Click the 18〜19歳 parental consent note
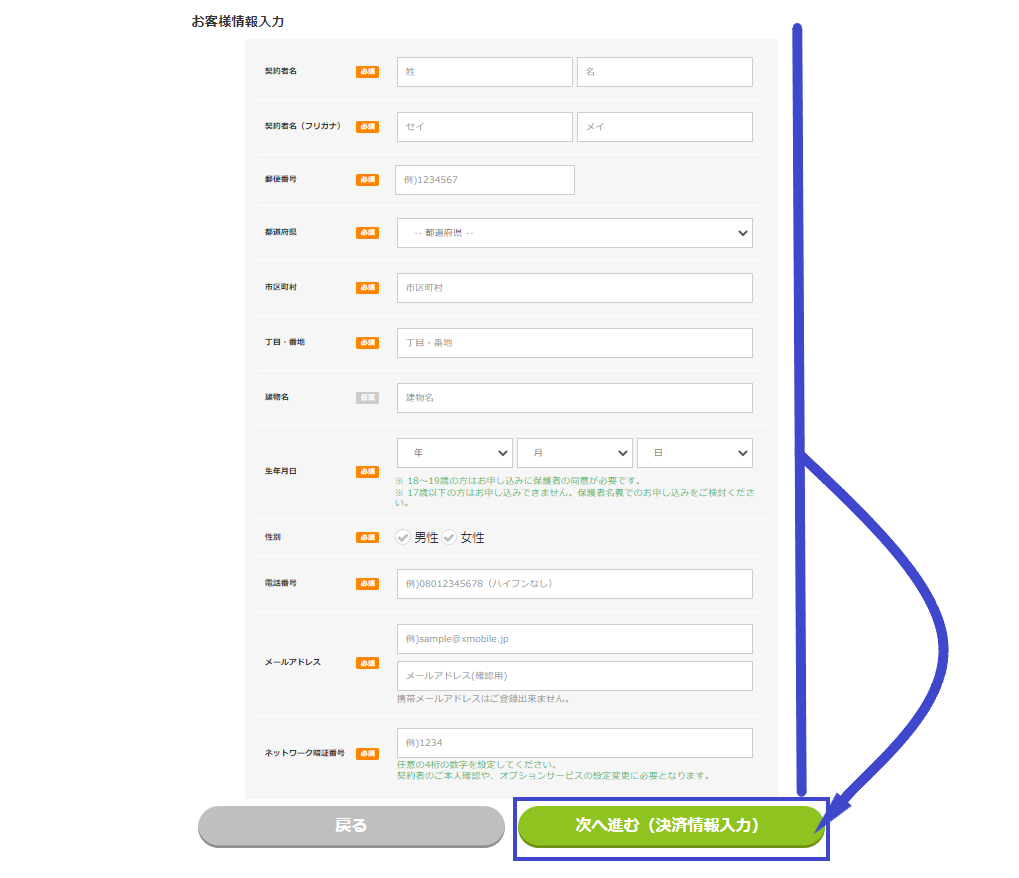This screenshot has height=878, width=1019. coord(519,481)
